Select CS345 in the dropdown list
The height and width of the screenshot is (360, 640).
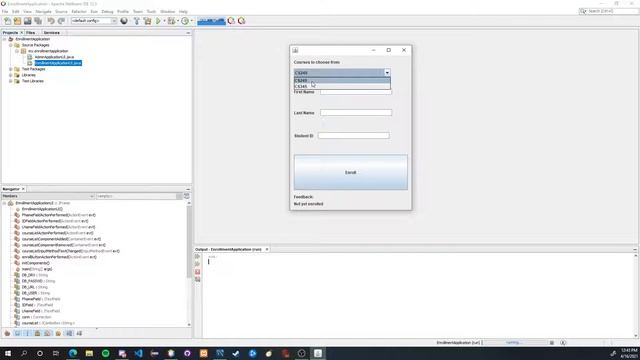coord(342,86)
